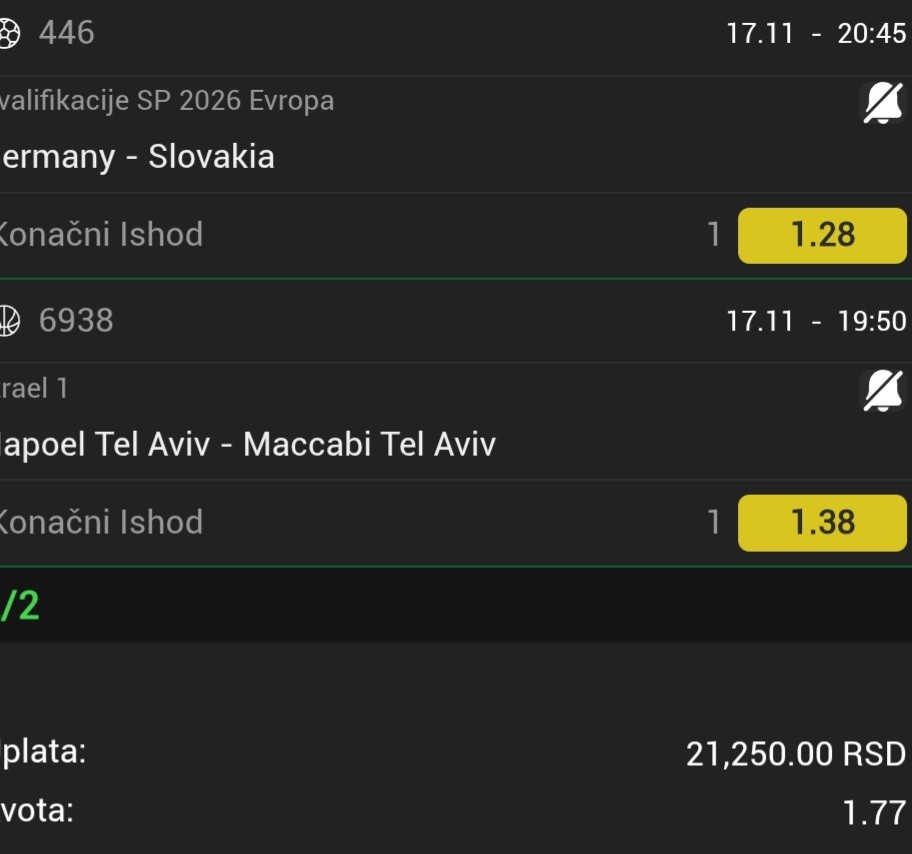912x854 pixels.
Task: Open the Germany - Slovakia match
Action: point(137,157)
